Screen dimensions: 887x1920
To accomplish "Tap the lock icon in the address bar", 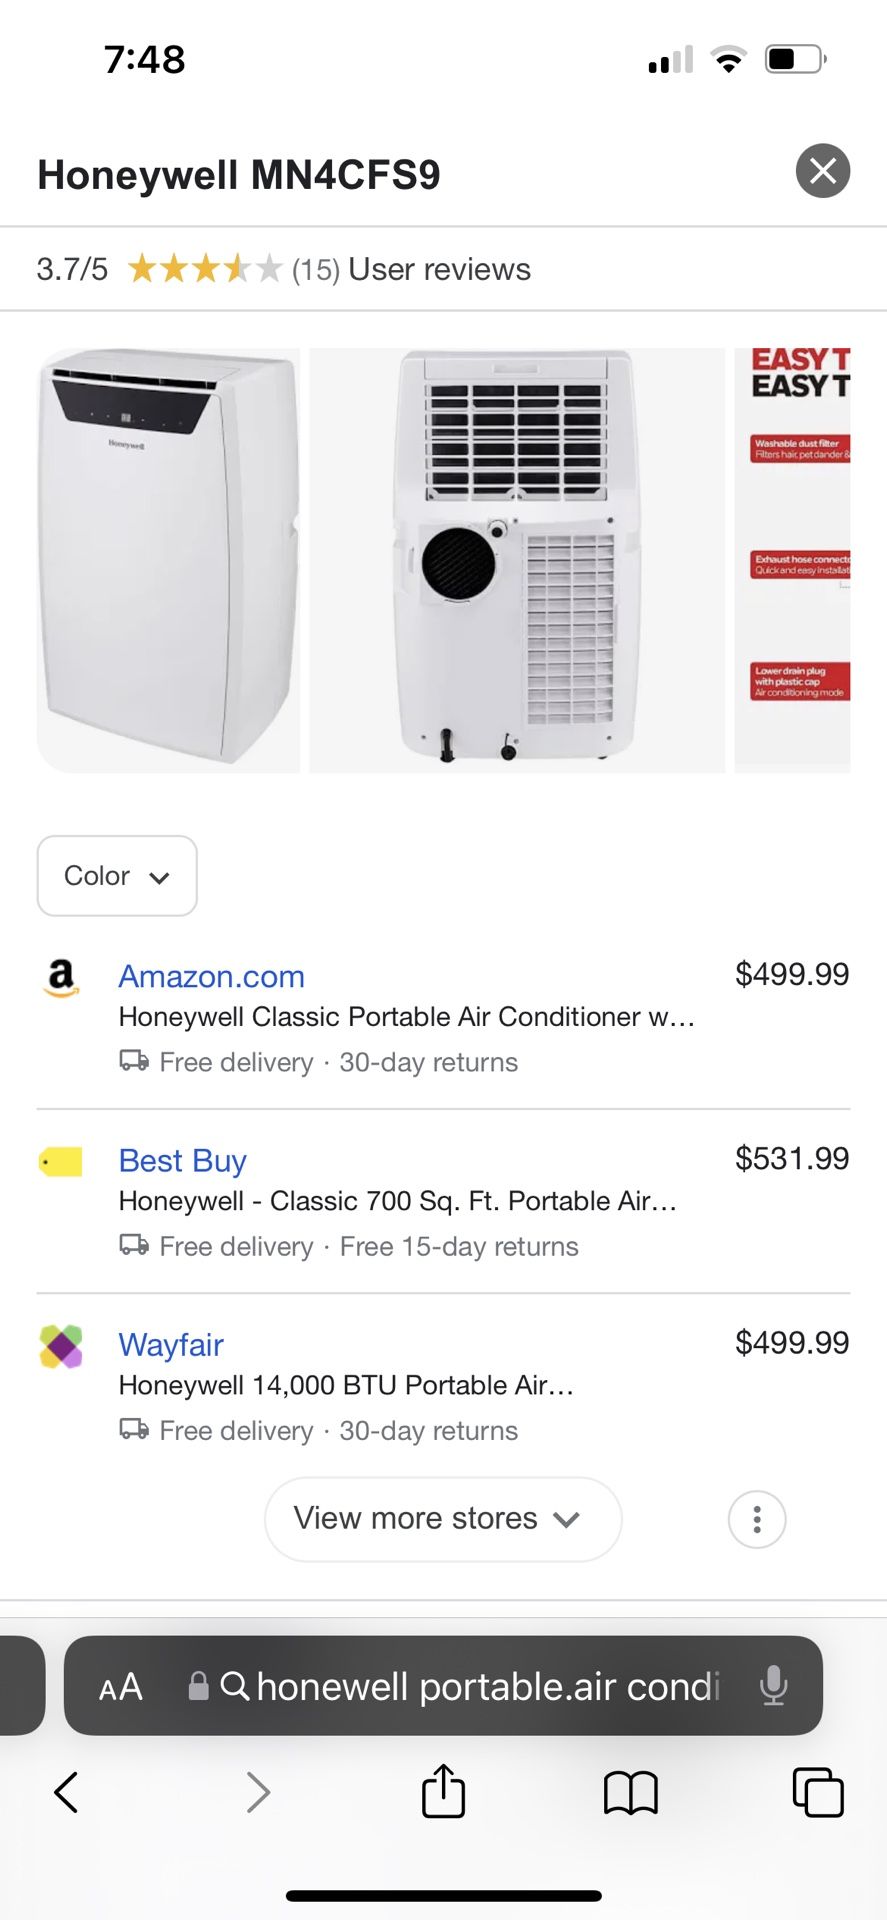I will click(199, 1686).
